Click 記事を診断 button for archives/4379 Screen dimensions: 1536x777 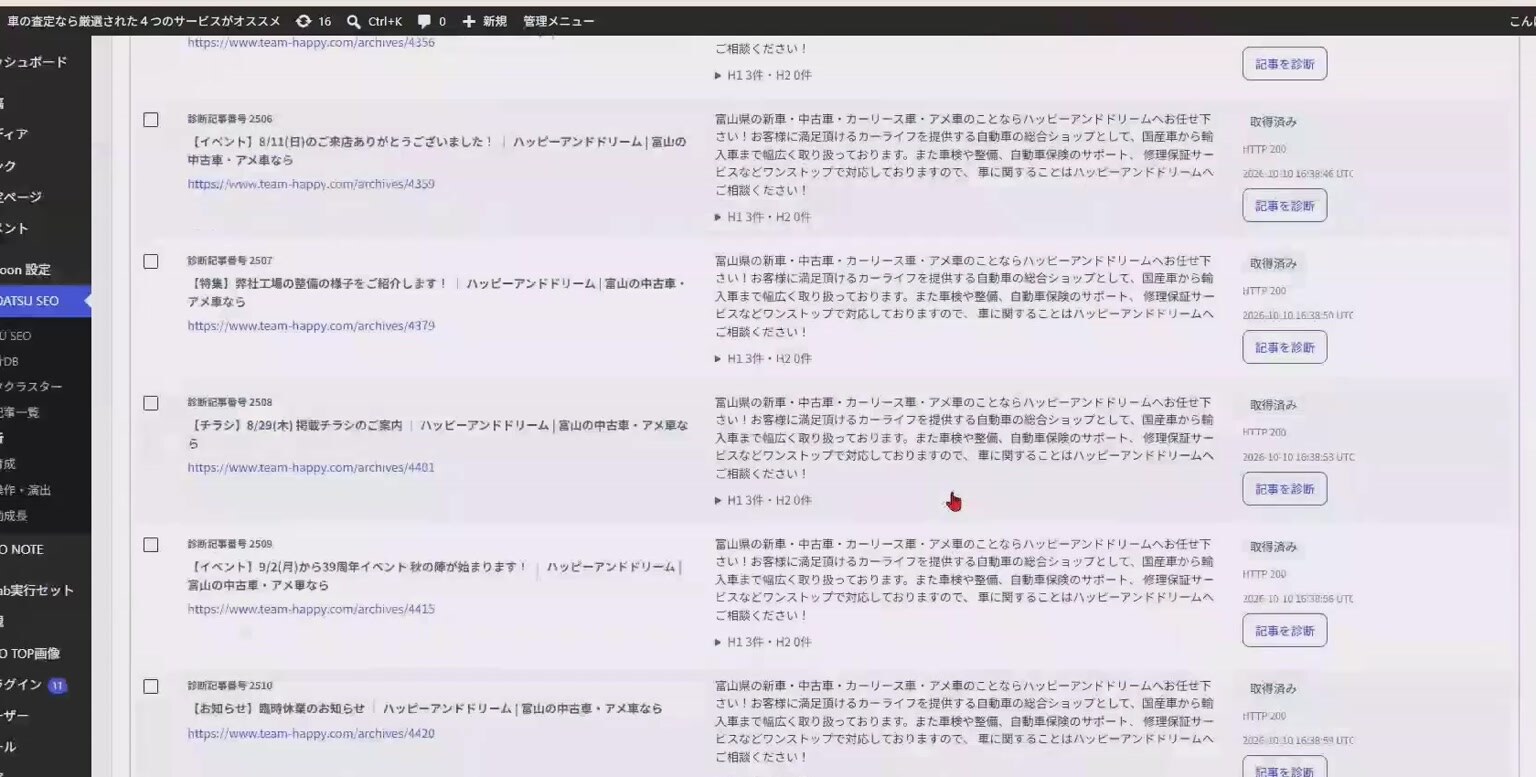pyautogui.click(x=1285, y=347)
